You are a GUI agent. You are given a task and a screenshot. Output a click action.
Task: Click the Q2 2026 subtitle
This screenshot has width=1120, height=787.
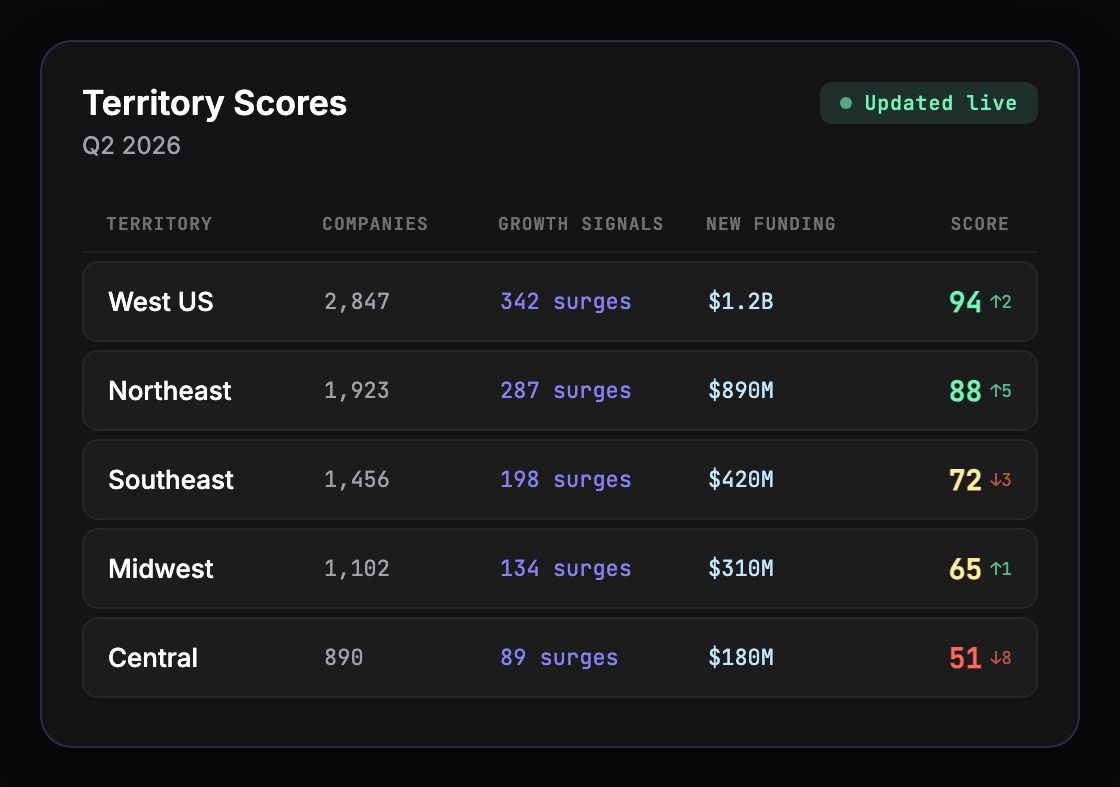pos(131,146)
